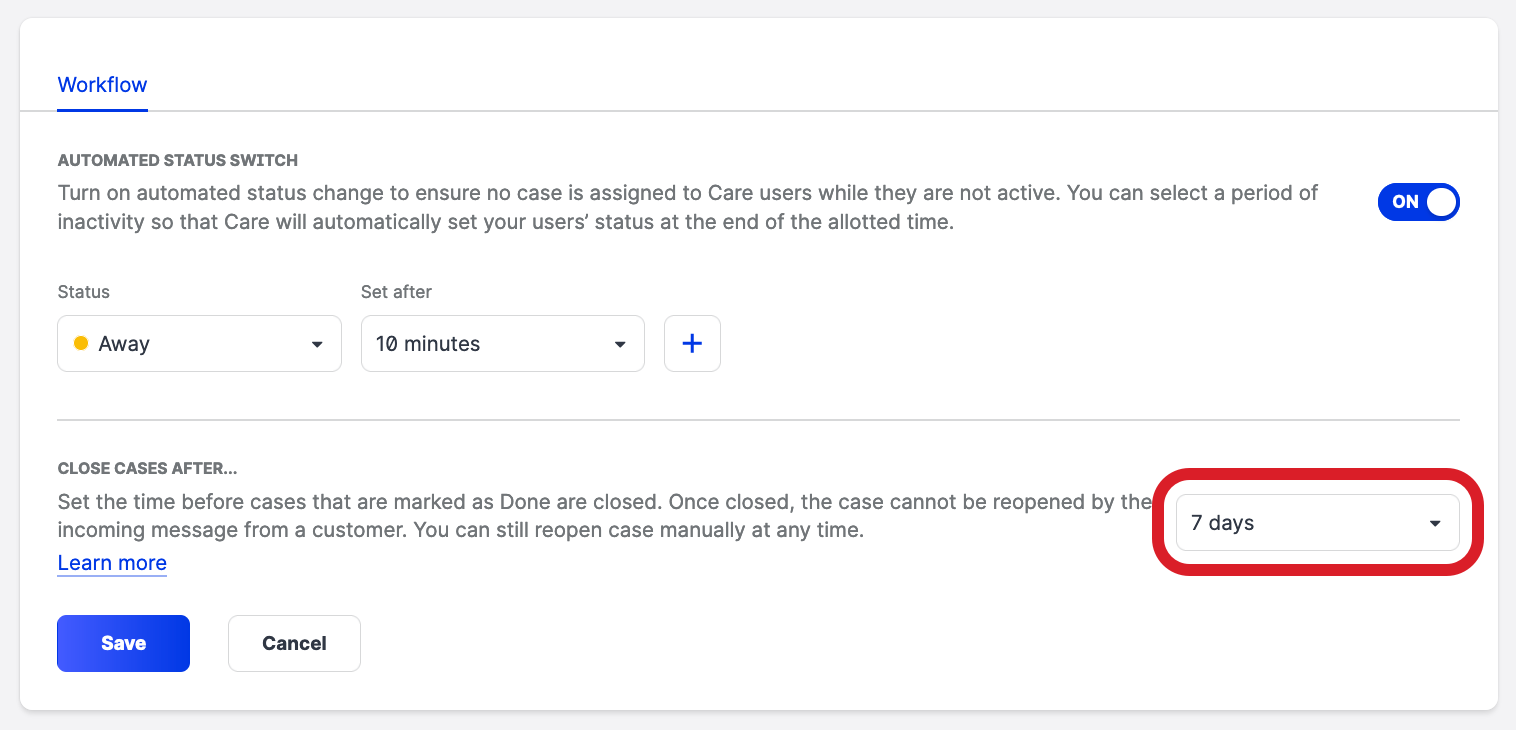Switch to the Workflow tab
The image size is (1516, 730).
click(102, 85)
